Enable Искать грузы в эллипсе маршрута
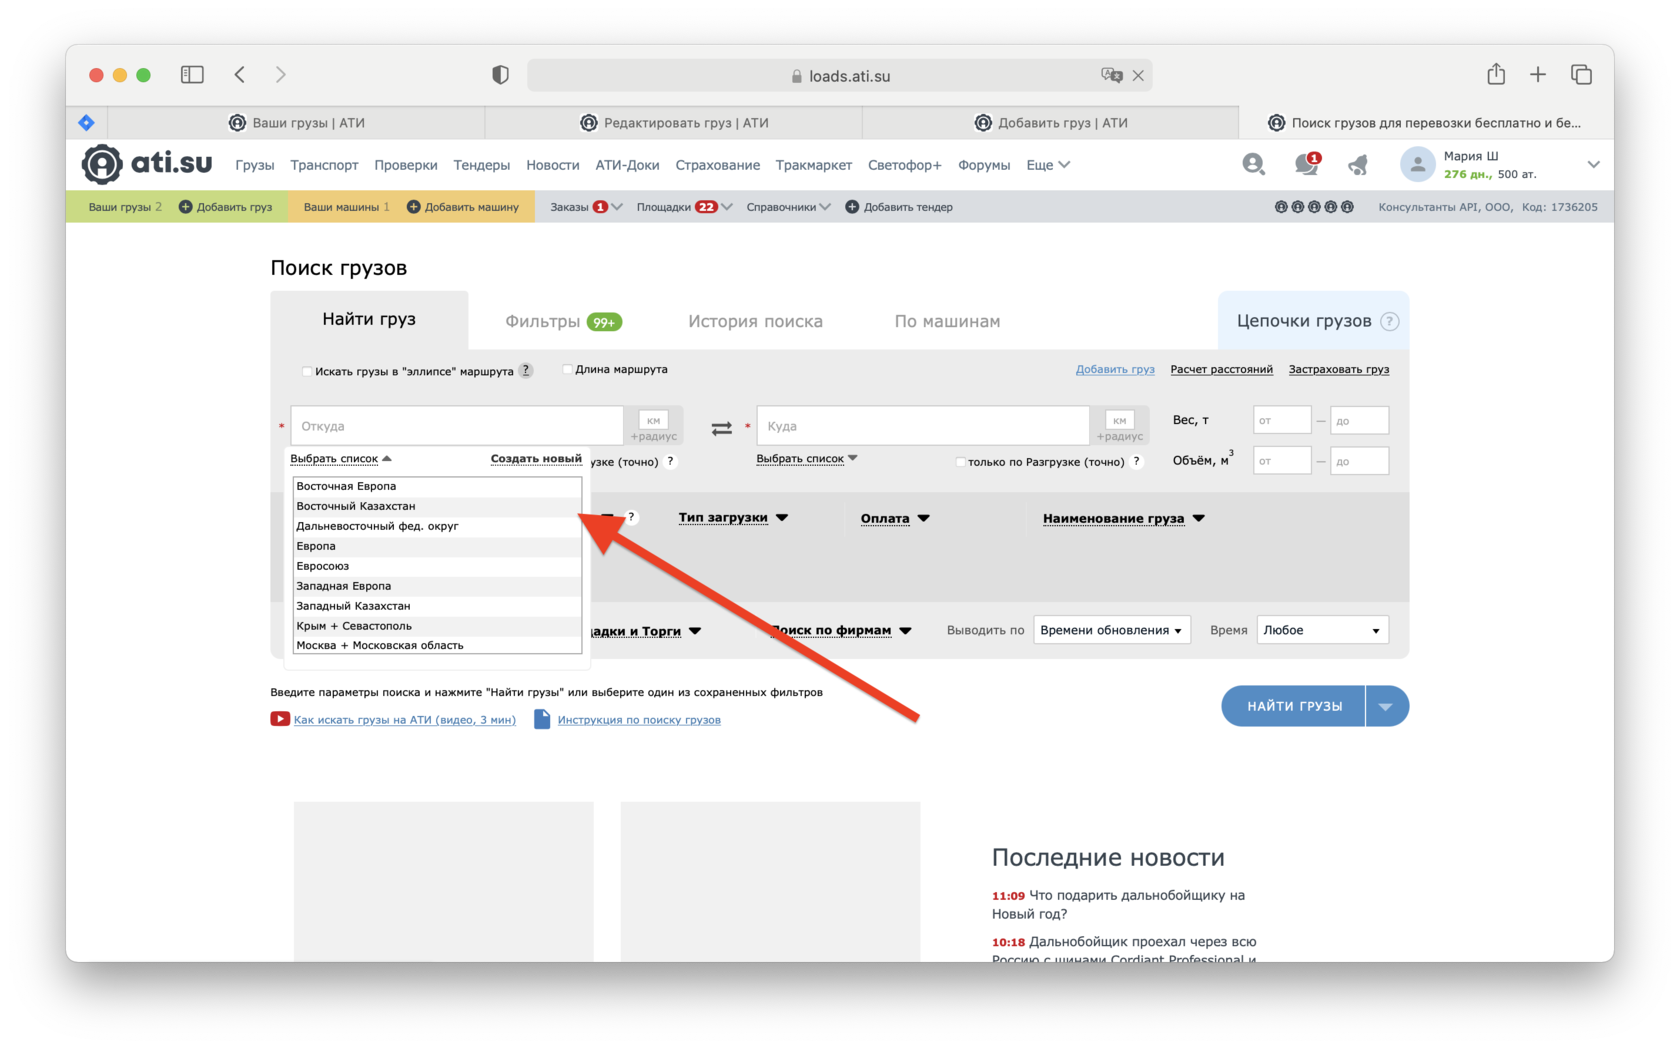 307,371
